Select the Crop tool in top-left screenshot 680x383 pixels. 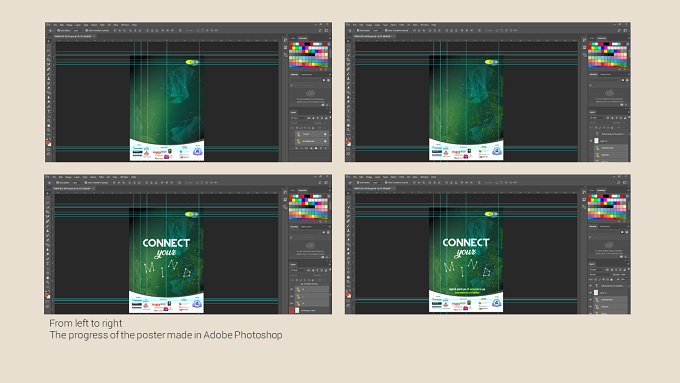49,60
